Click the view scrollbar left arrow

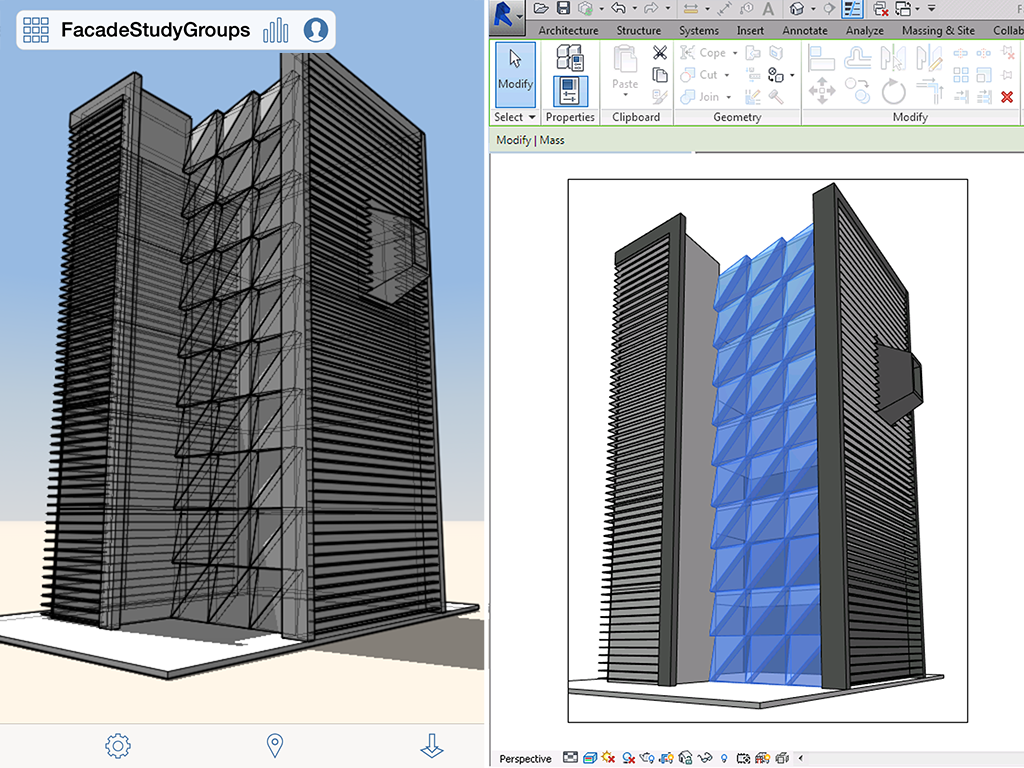(x=801, y=758)
